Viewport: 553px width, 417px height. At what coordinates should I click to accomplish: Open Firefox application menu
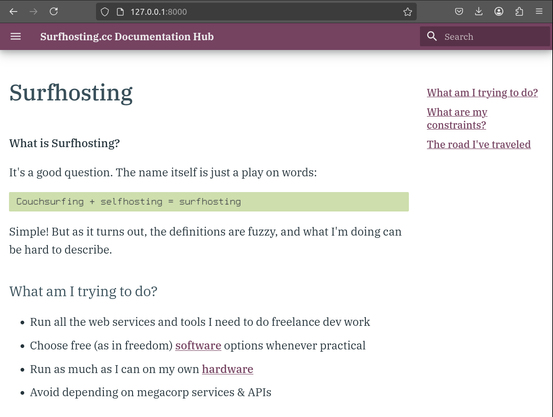pyautogui.click(x=539, y=12)
